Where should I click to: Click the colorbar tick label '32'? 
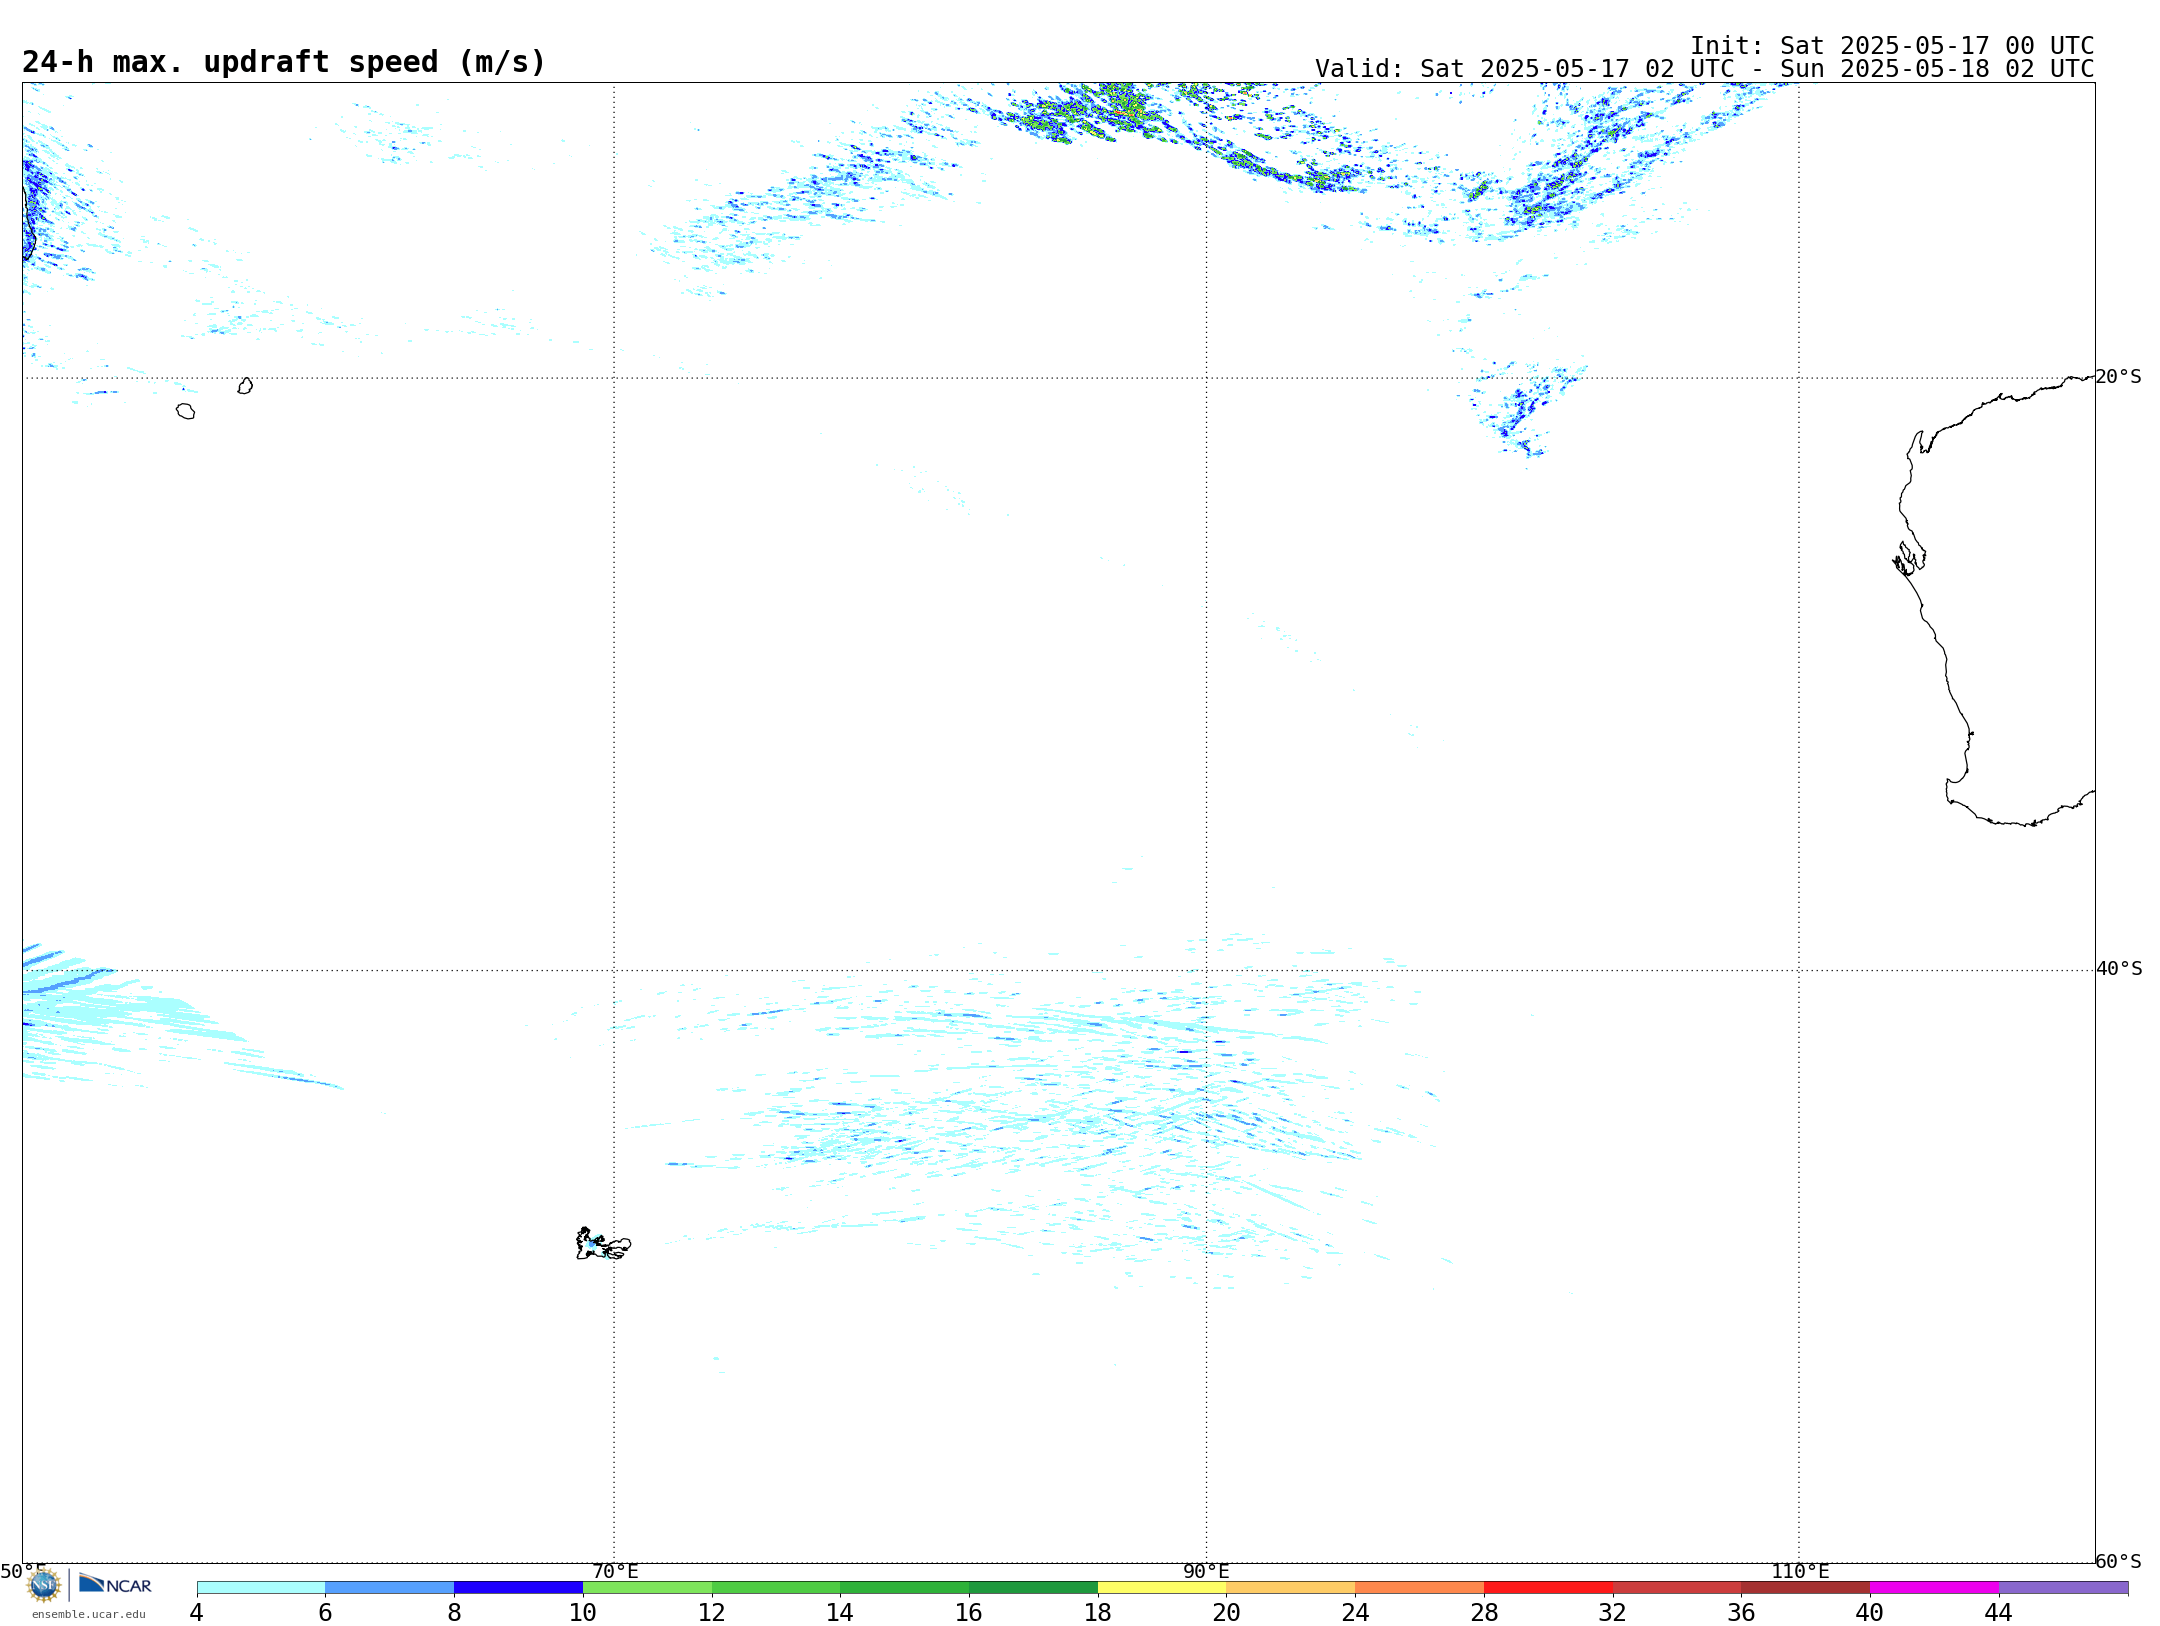click(x=1613, y=1612)
